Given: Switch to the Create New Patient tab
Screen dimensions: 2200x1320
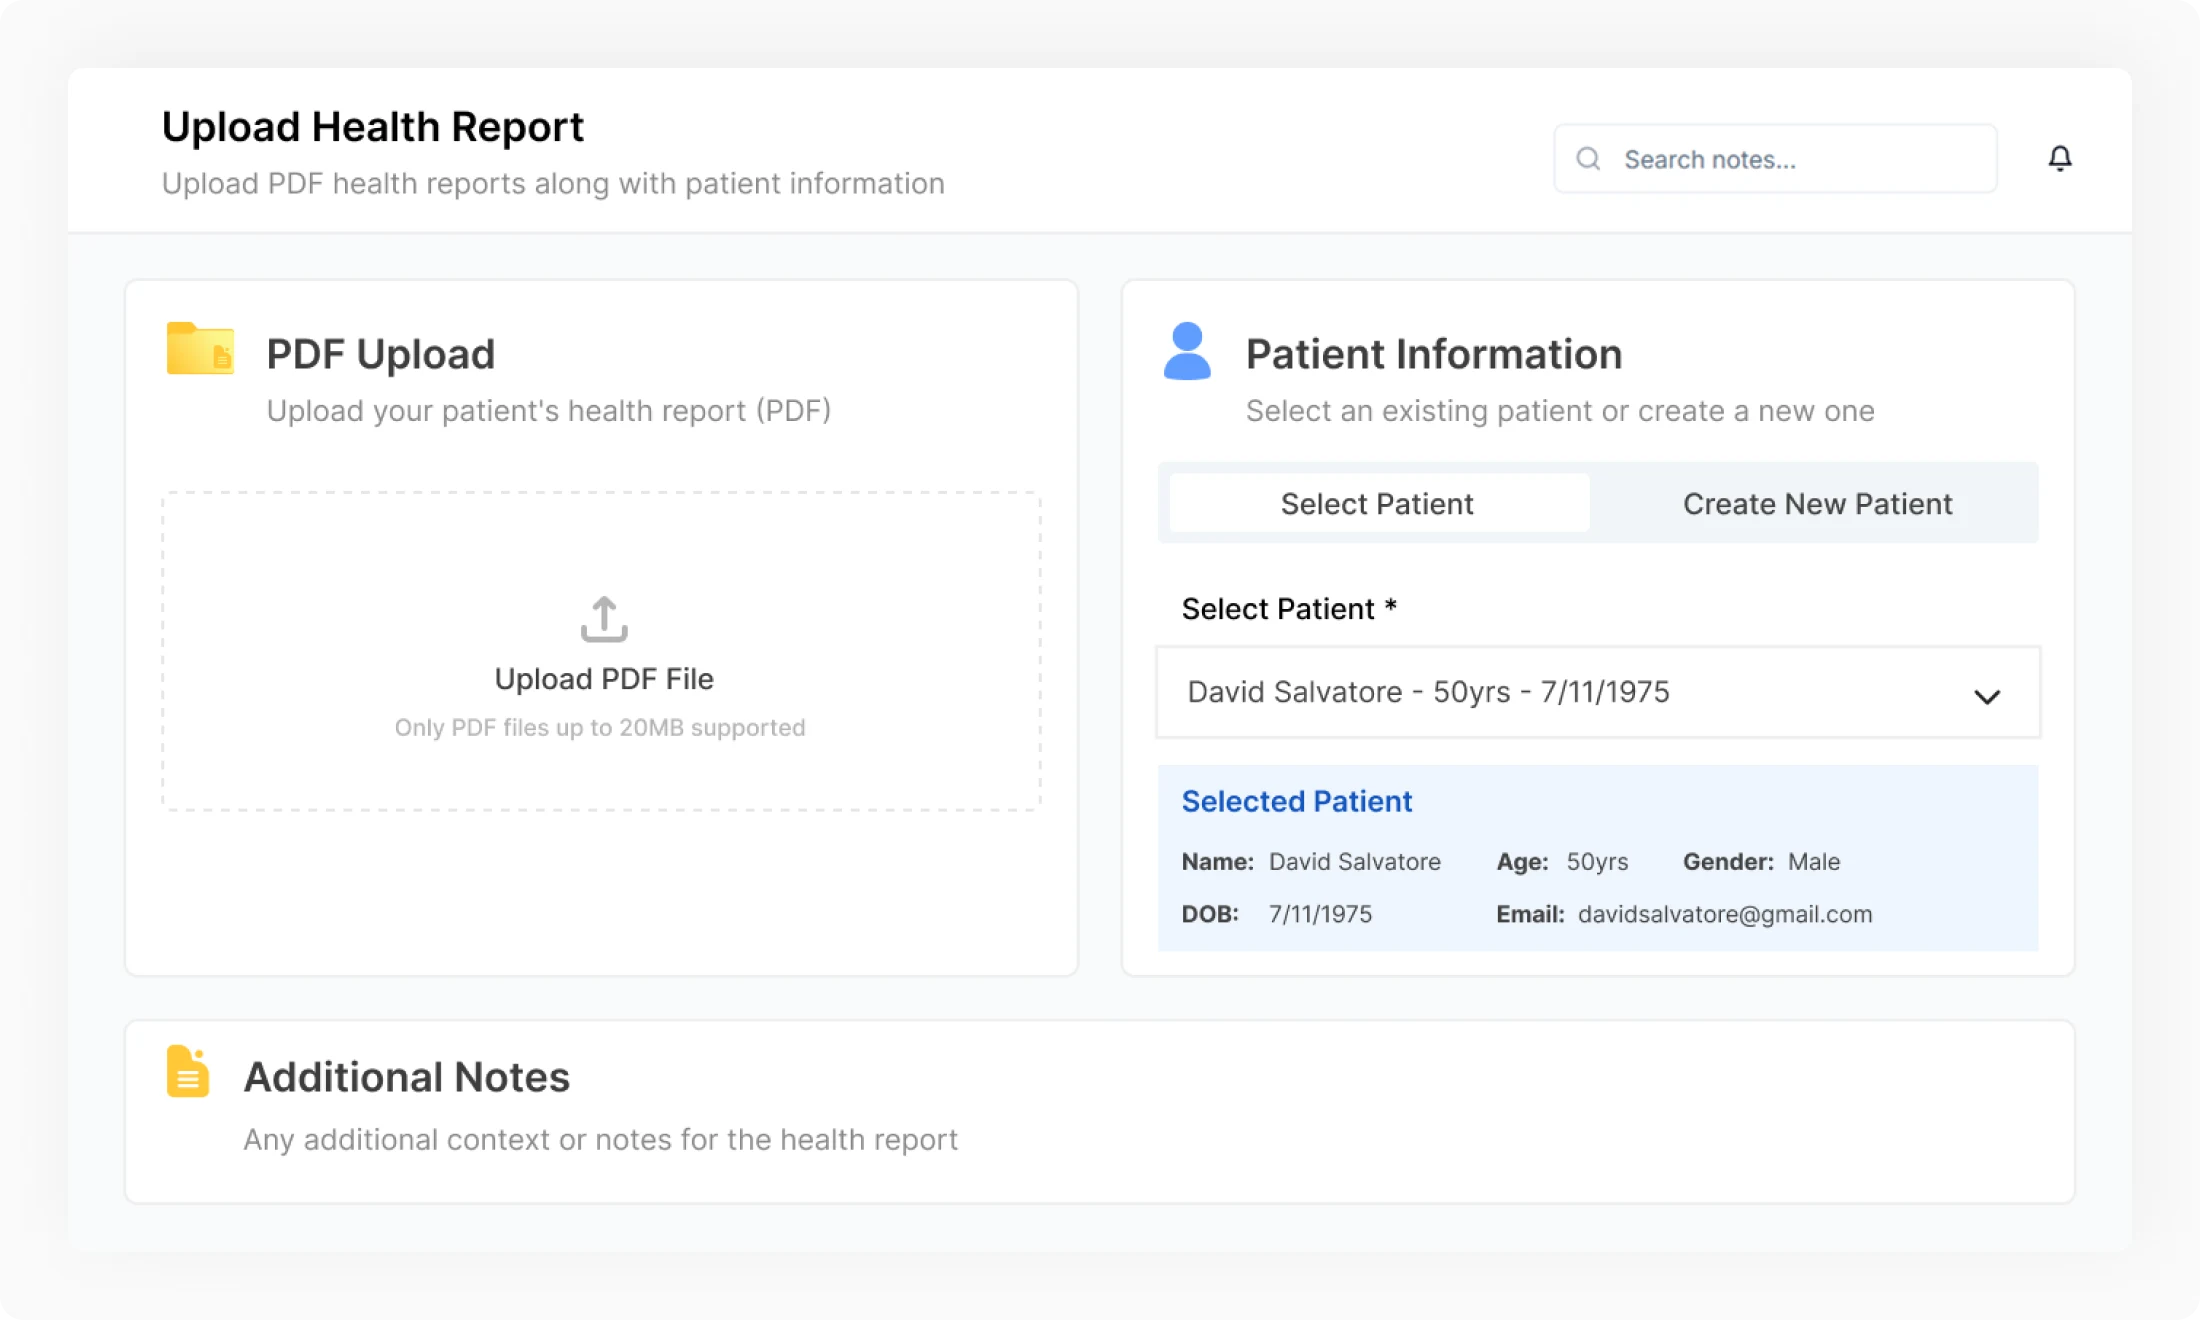Looking at the screenshot, I should pyautogui.click(x=1817, y=504).
